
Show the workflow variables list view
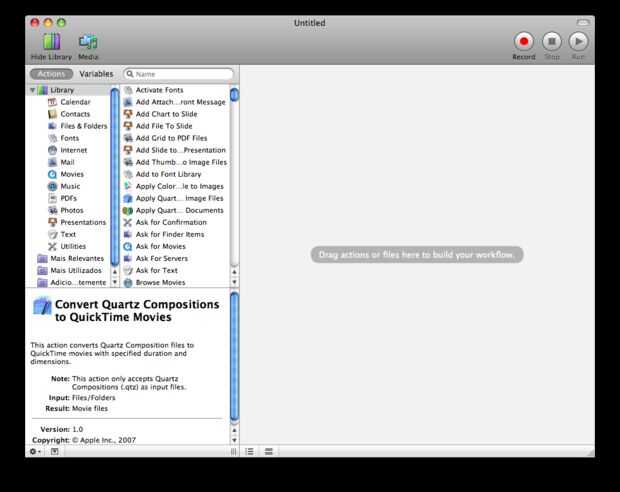(268, 451)
